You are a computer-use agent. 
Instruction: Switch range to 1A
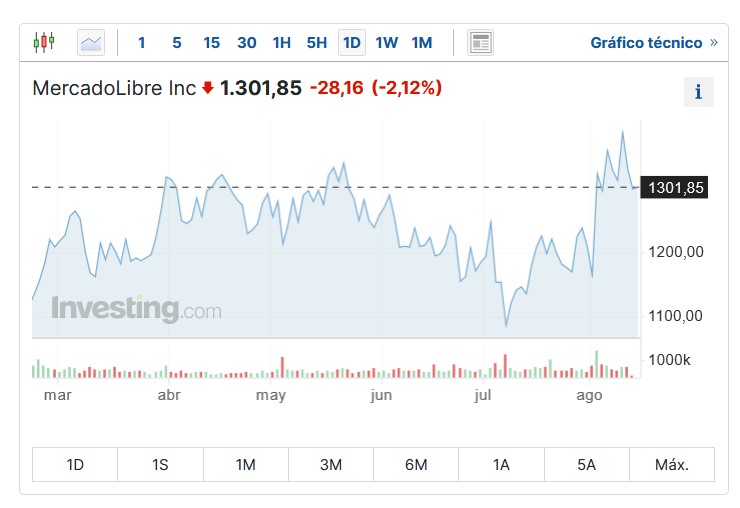point(501,465)
